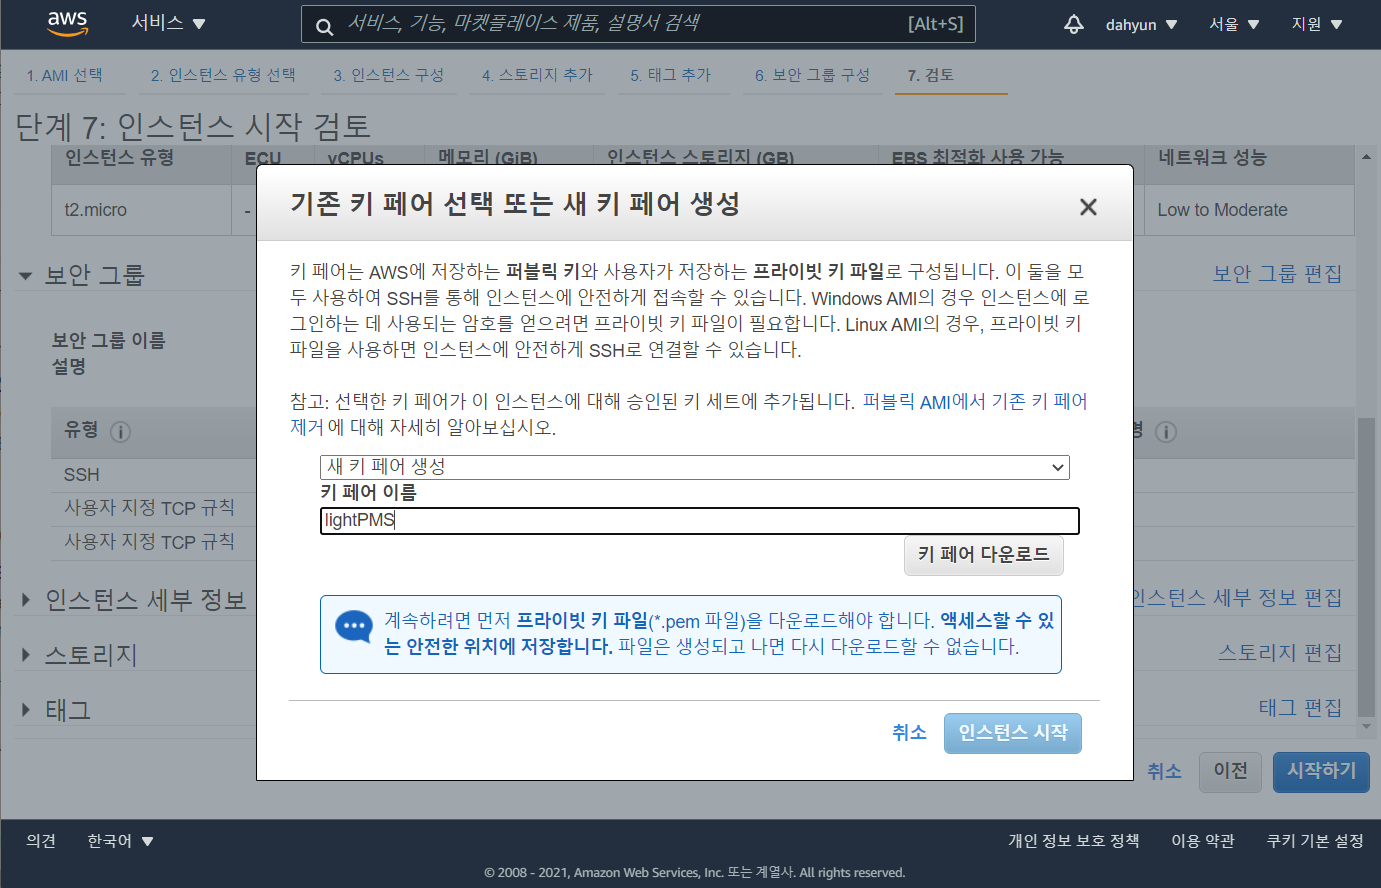Click the 키 페어 다운로드 button
The image size is (1381, 888).
pyautogui.click(x=984, y=555)
